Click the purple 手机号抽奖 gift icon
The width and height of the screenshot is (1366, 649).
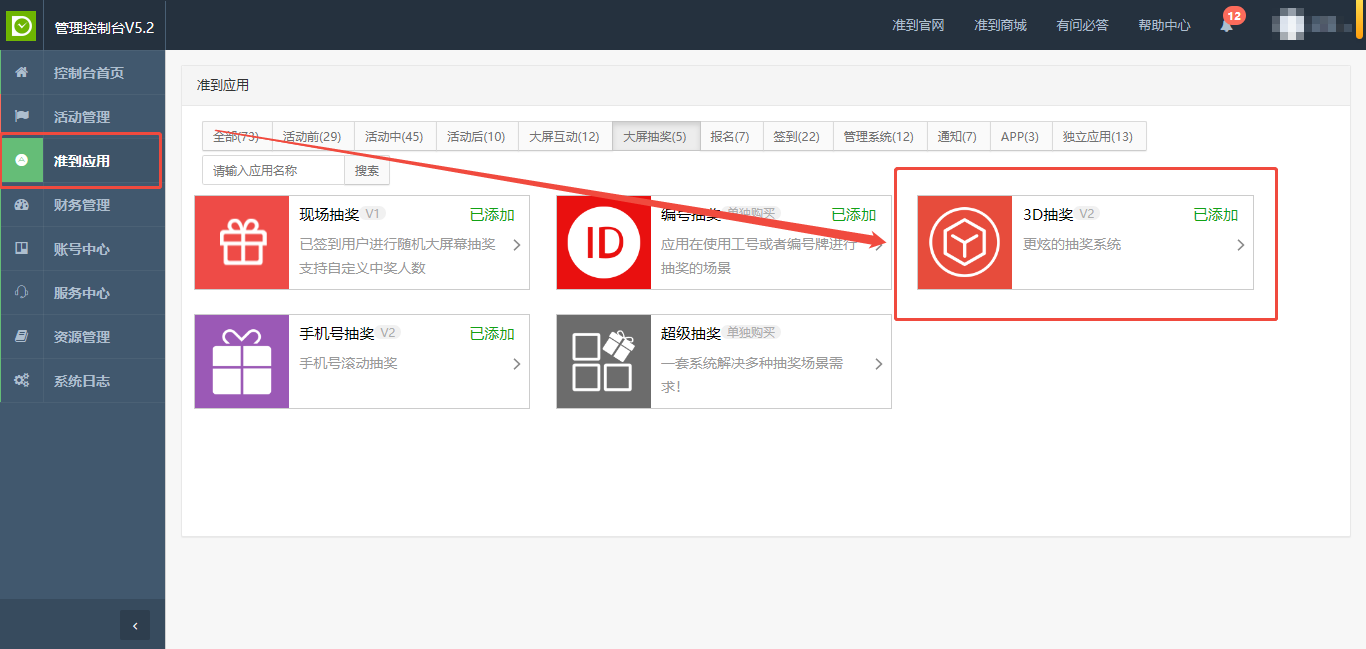point(242,362)
